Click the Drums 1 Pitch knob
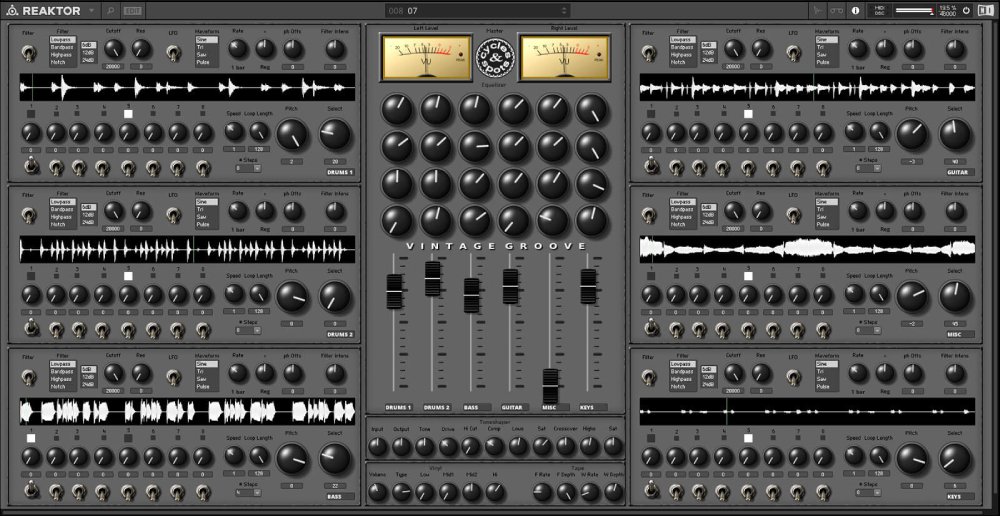Screen dimensions: 1000x516 click(x=292, y=134)
